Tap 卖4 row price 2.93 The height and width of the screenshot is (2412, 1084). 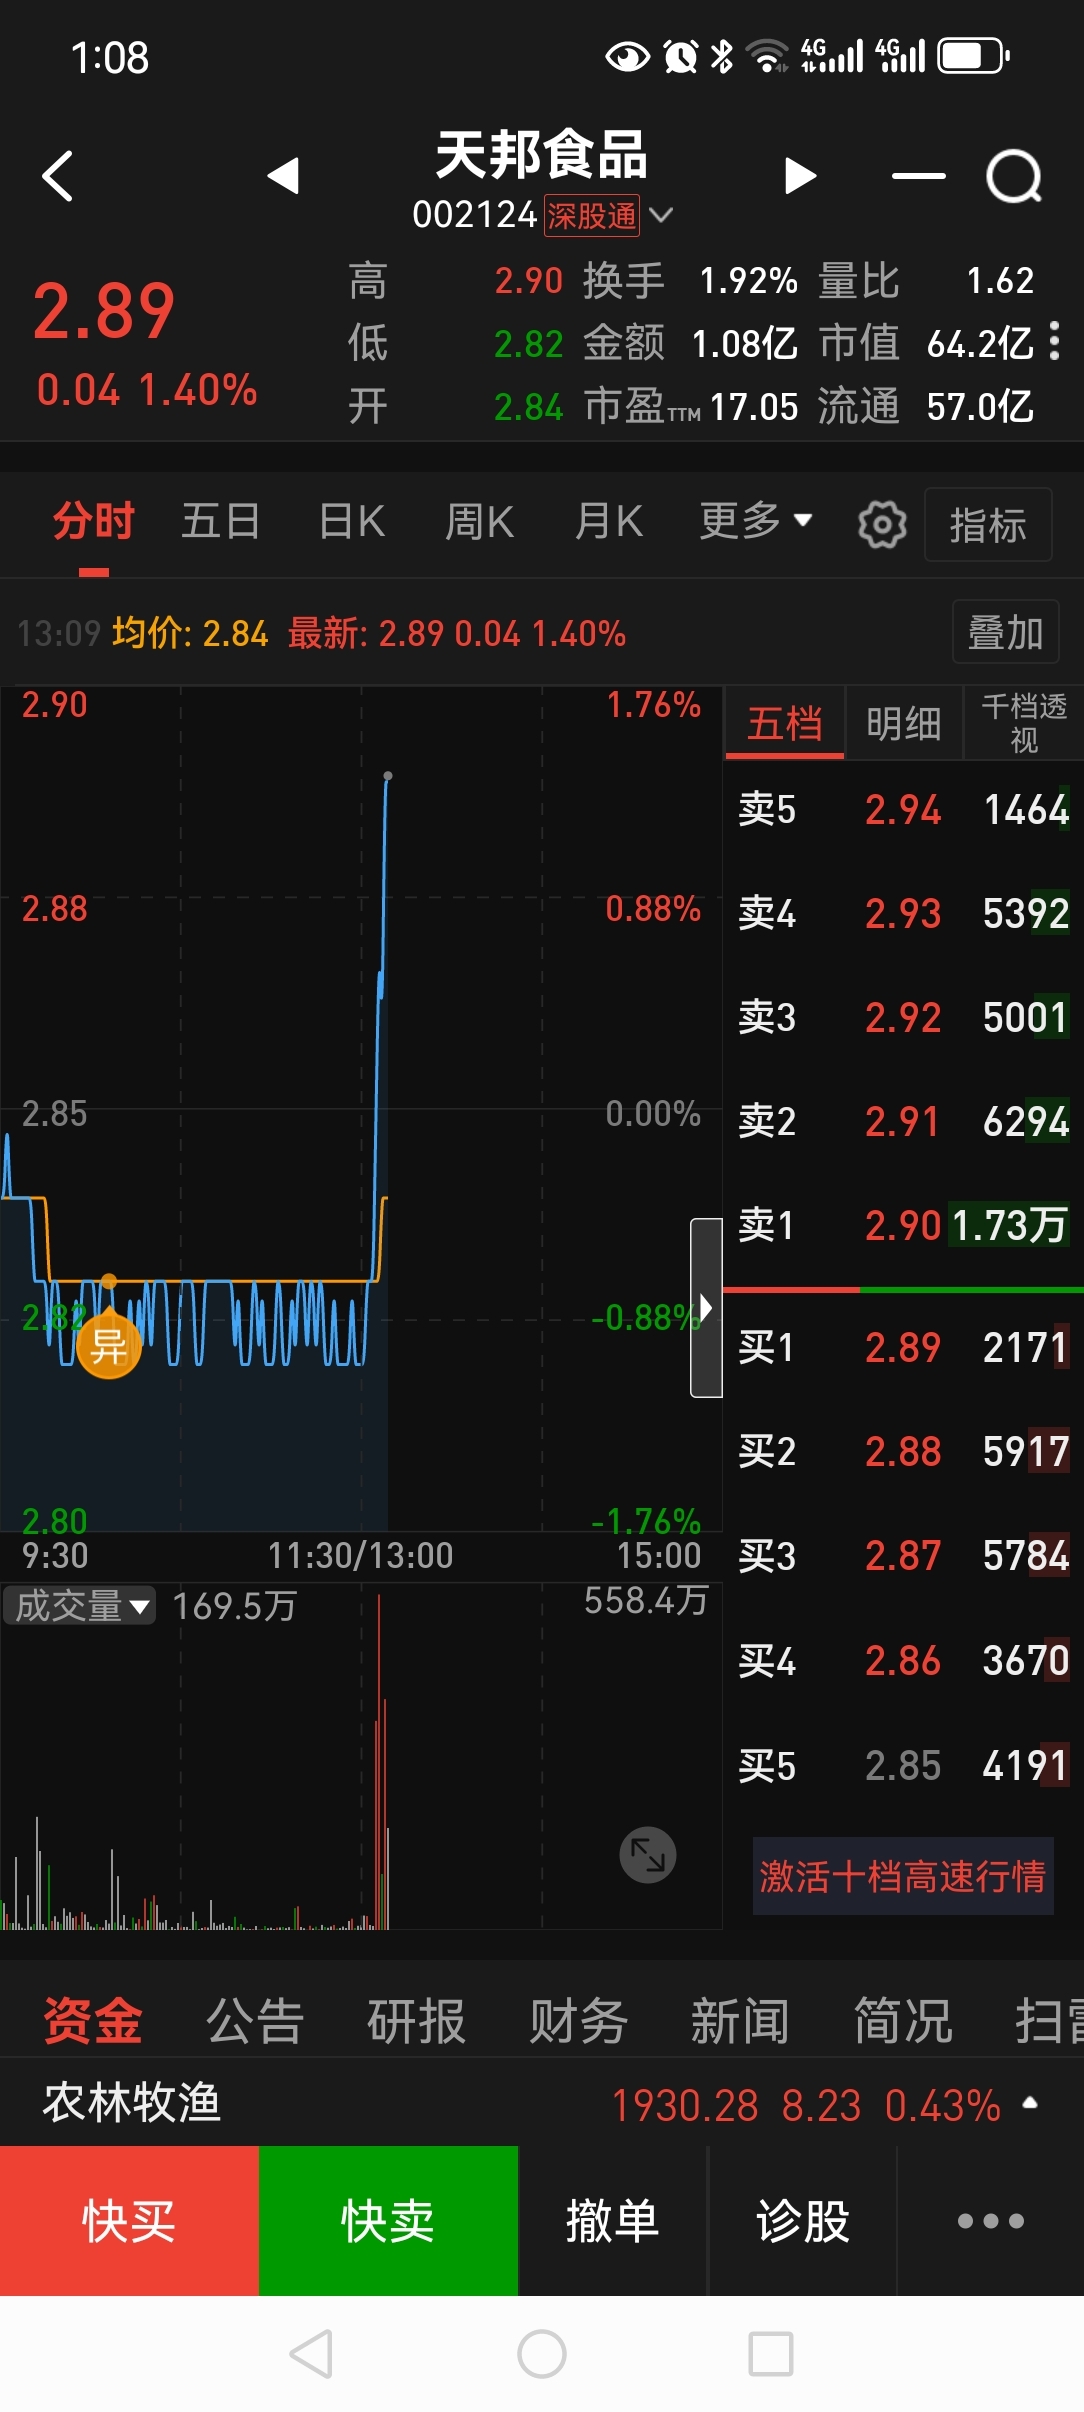pos(903,913)
